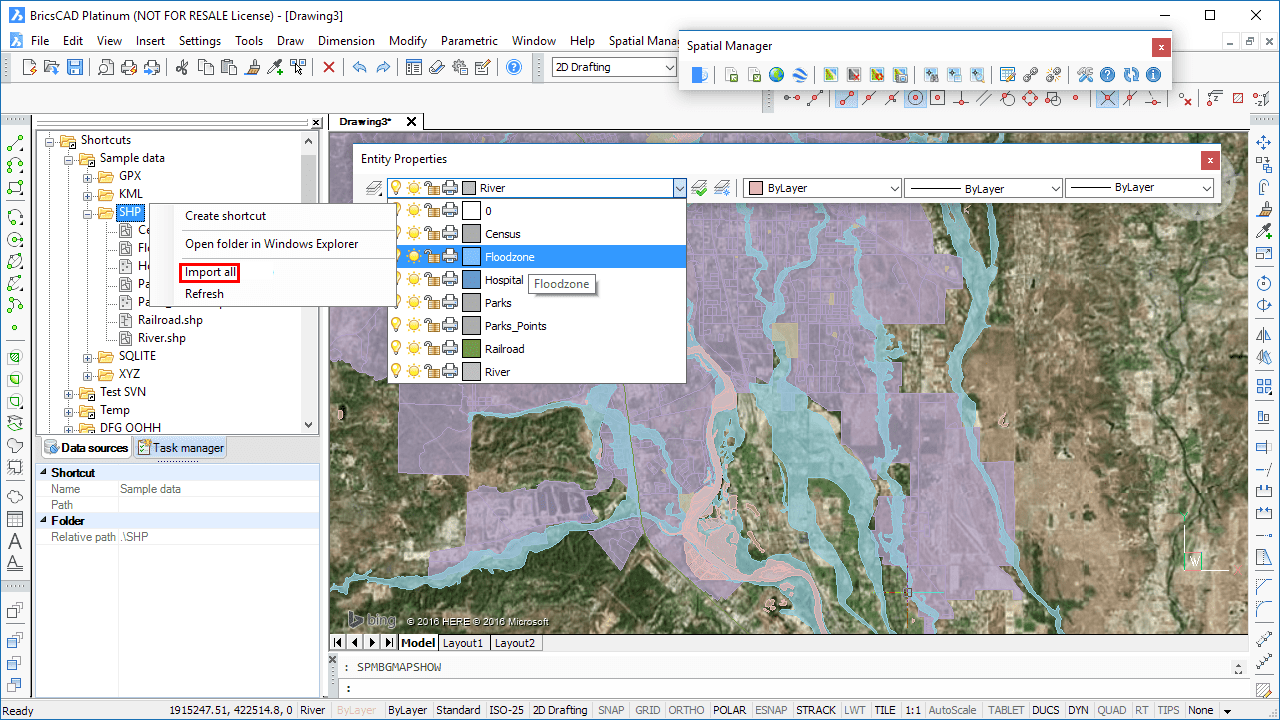This screenshot has height=720, width=1280.
Task: Toggle ORTHO in the status bar
Action: pyautogui.click(x=686, y=710)
